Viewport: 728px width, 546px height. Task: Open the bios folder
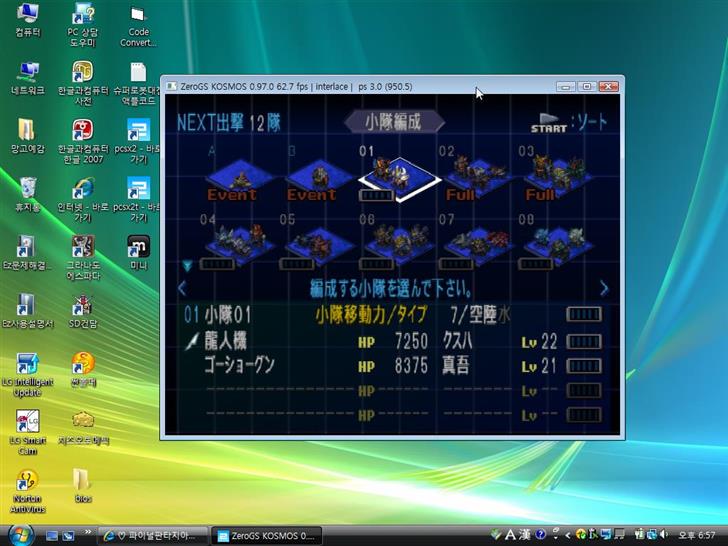[83, 486]
